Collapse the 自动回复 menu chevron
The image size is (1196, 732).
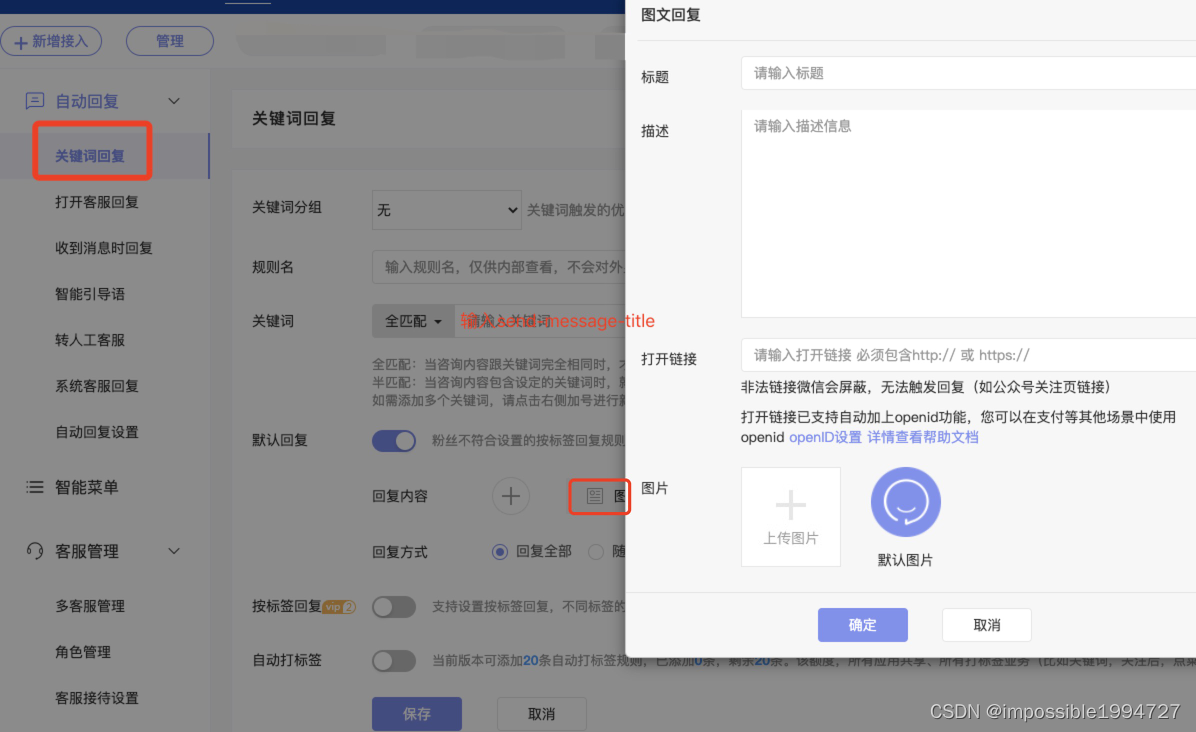pos(174,101)
